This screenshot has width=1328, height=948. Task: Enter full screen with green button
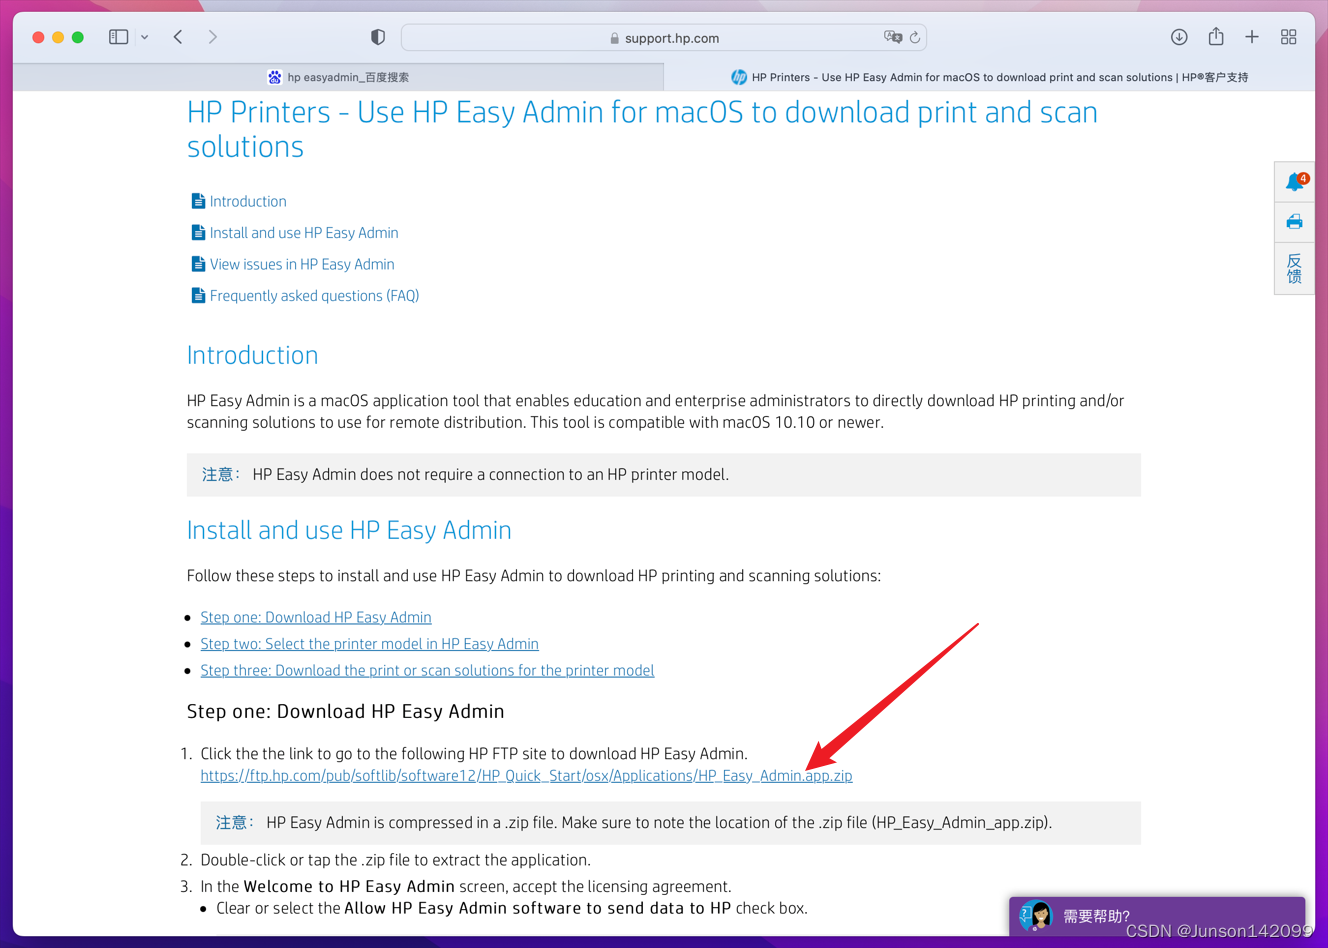(x=78, y=37)
